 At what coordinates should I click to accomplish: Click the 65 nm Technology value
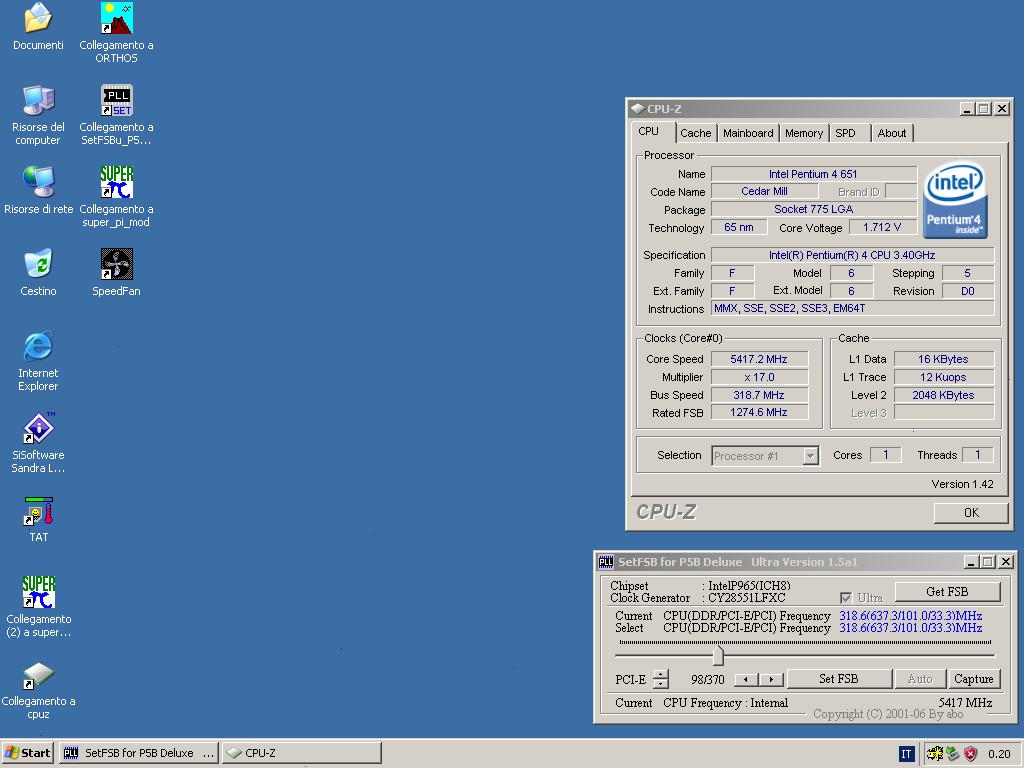739,227
